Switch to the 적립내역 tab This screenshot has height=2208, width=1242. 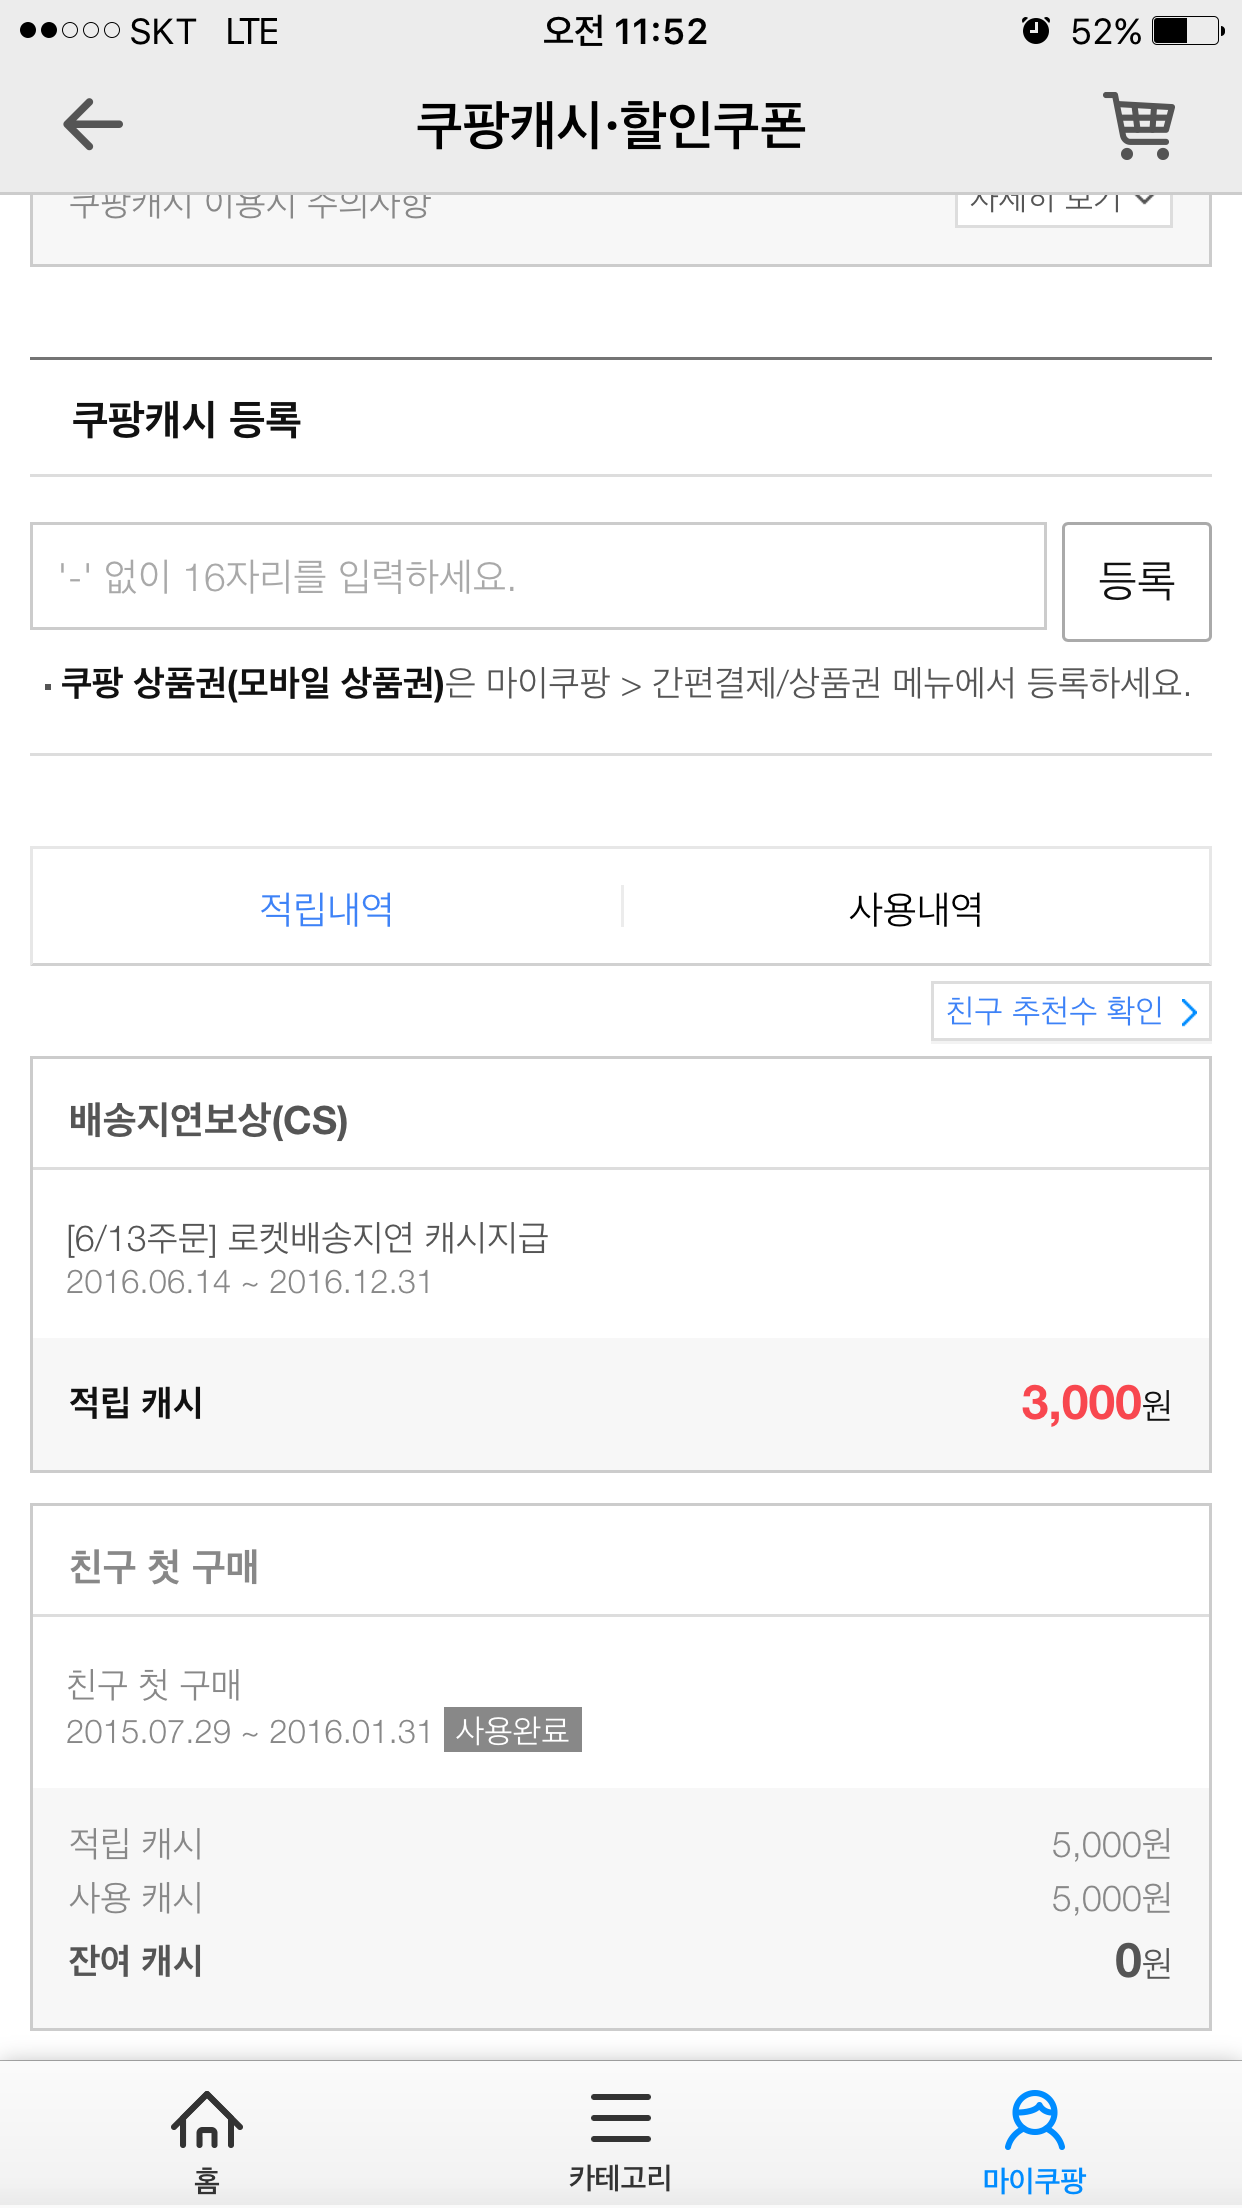coord(326,908)
